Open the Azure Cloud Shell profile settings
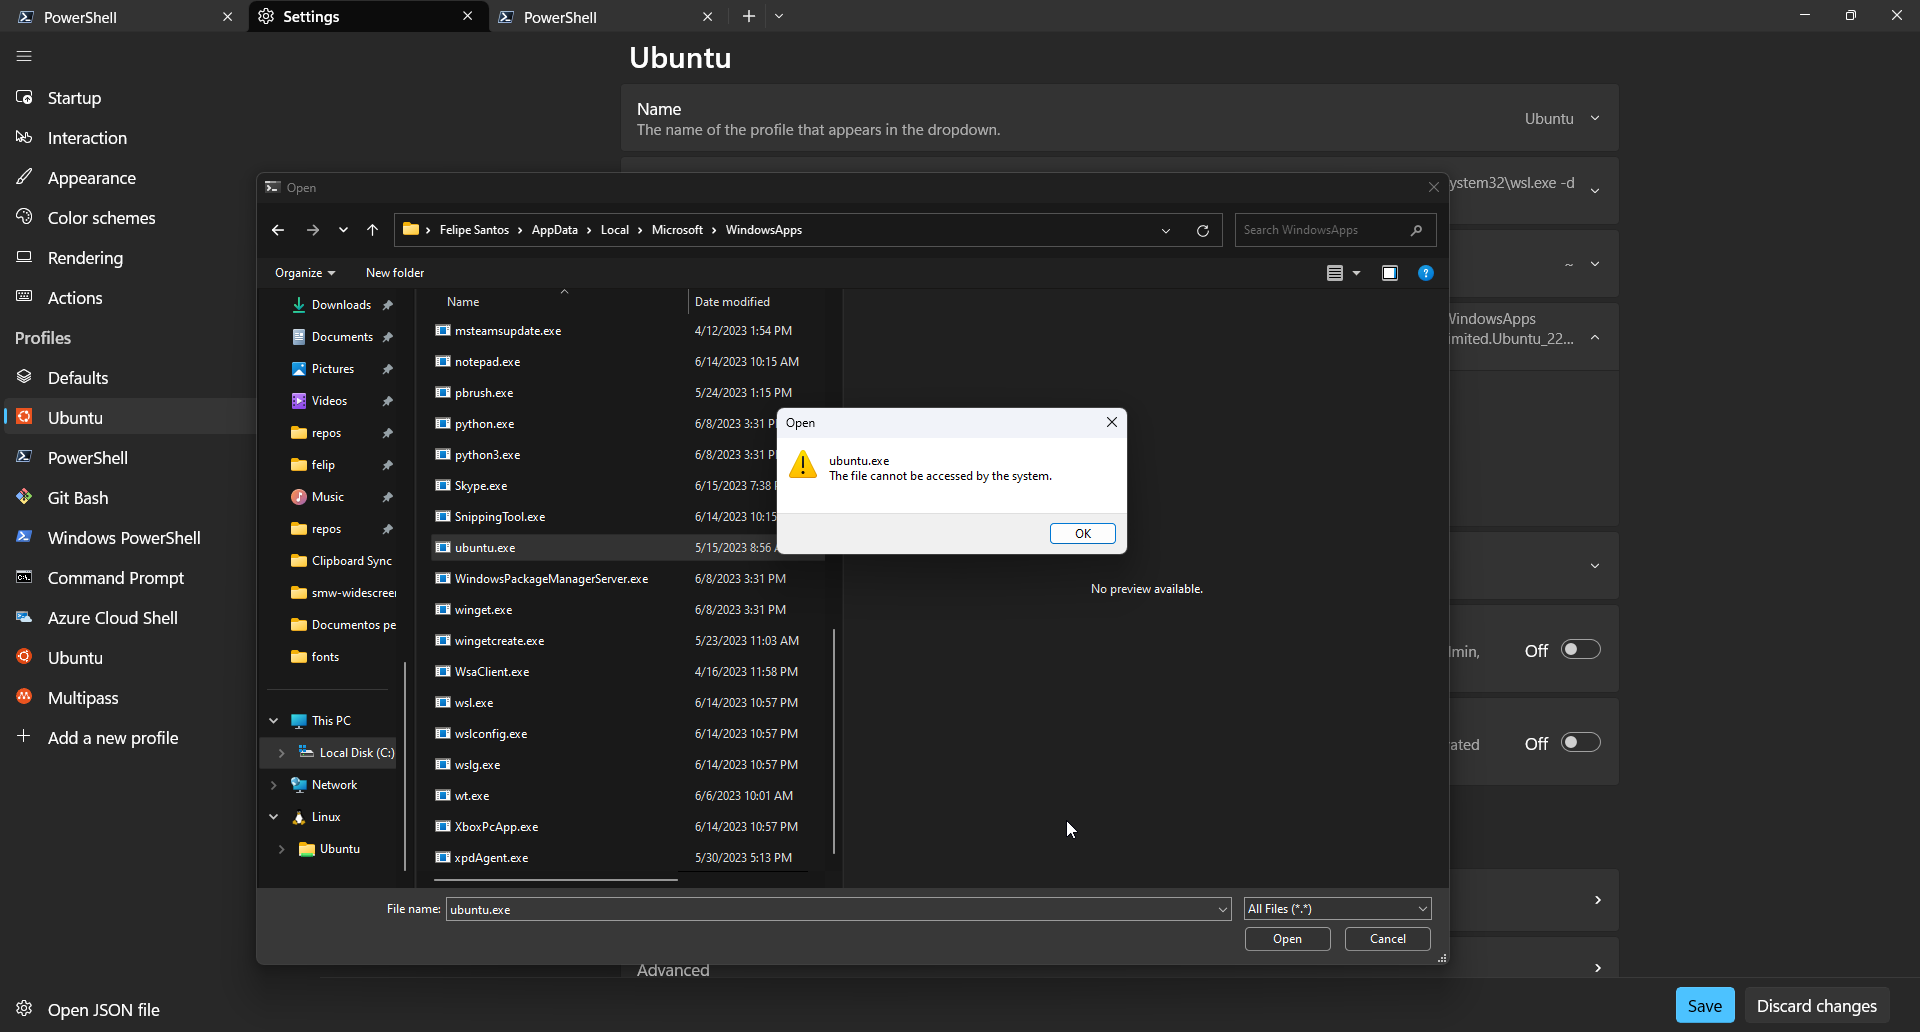The image size is (1920, 1032). click(x=112, y=617)
